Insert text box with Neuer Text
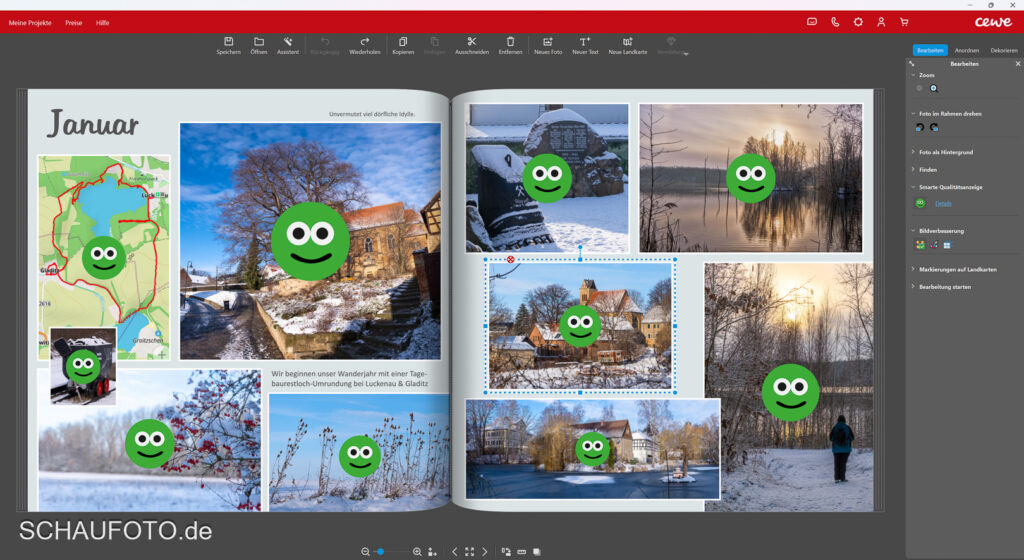 tap(585, 42)
